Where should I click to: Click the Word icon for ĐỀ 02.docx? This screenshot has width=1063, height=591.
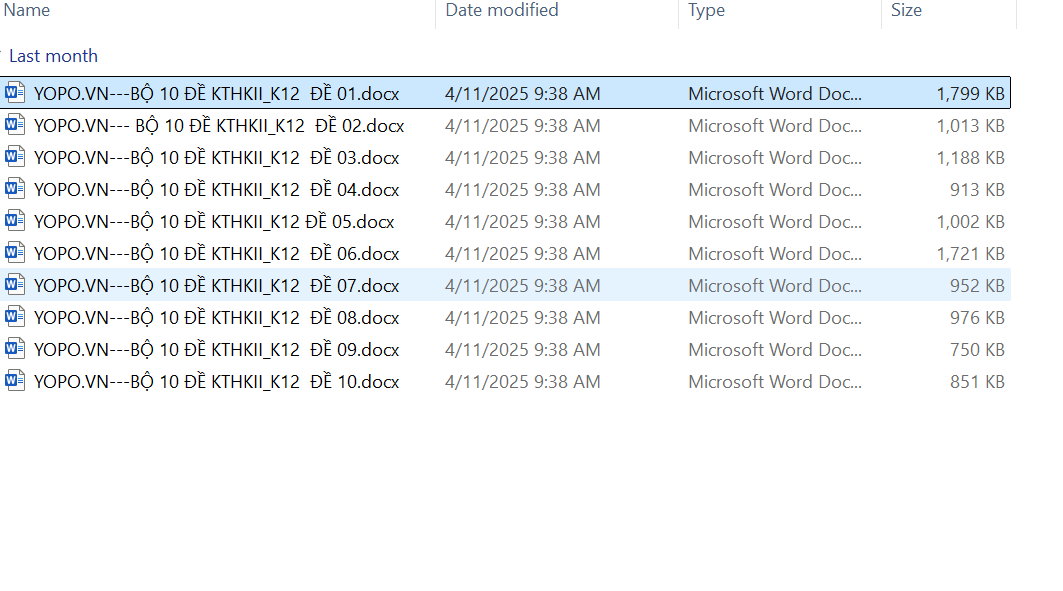15,125
